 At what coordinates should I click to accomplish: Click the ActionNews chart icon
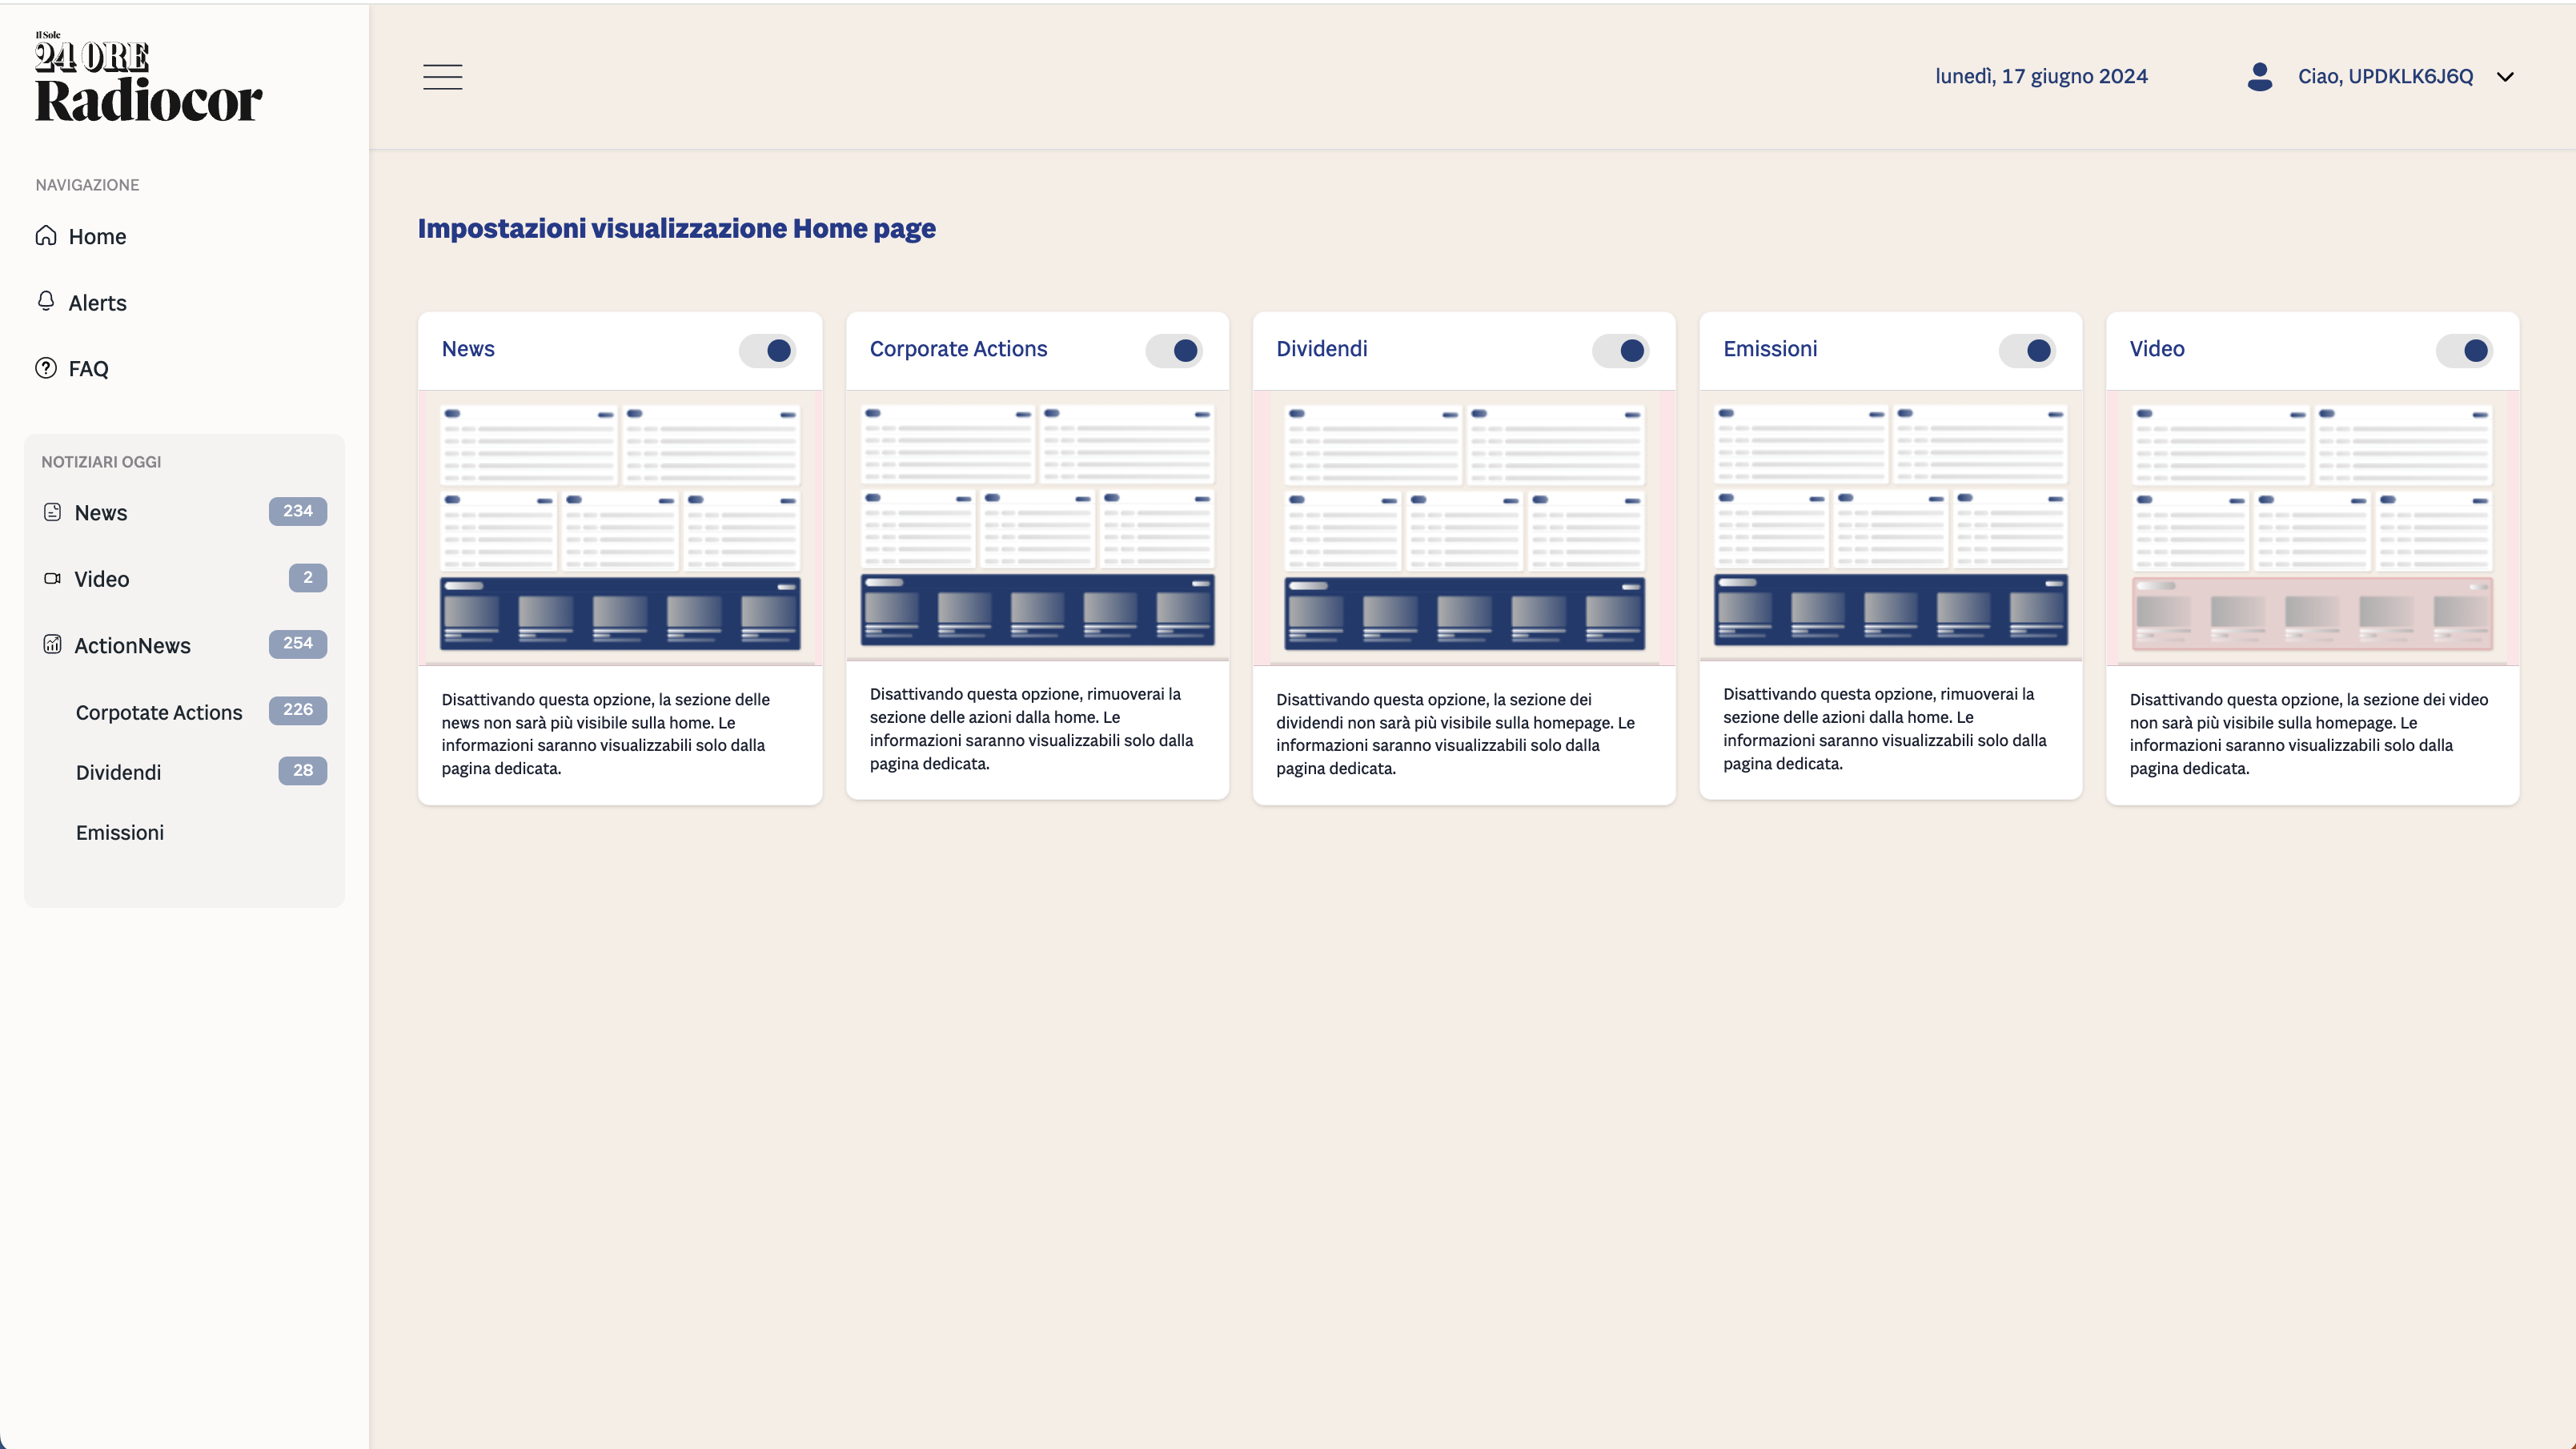click(53, 645)
